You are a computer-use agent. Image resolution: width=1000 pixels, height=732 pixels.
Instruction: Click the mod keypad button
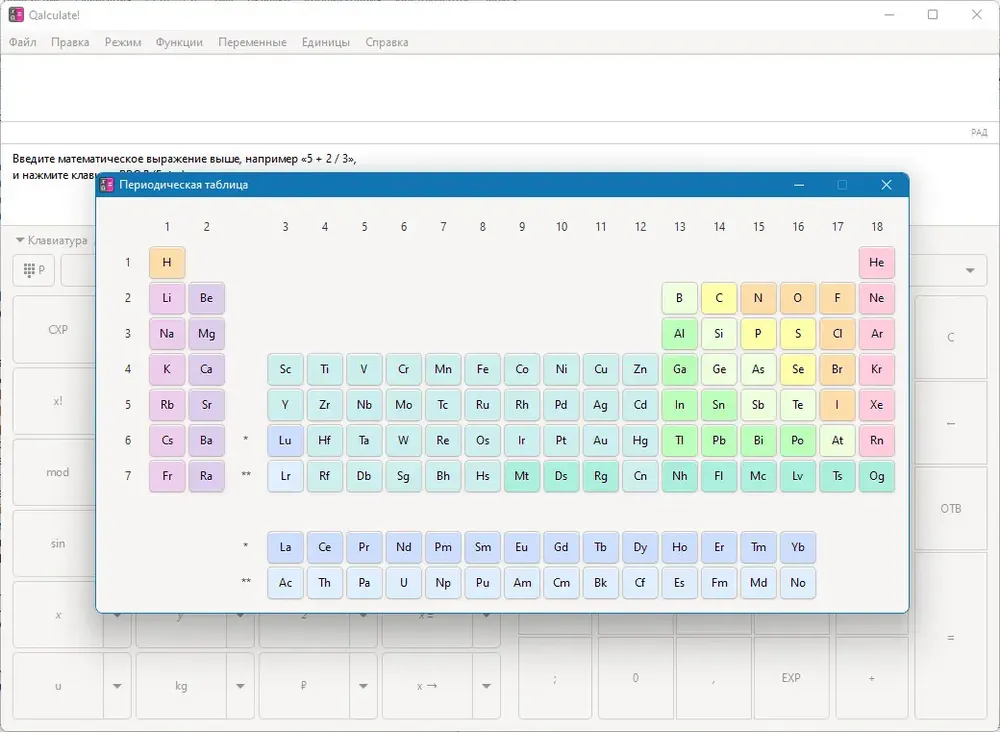57,472
